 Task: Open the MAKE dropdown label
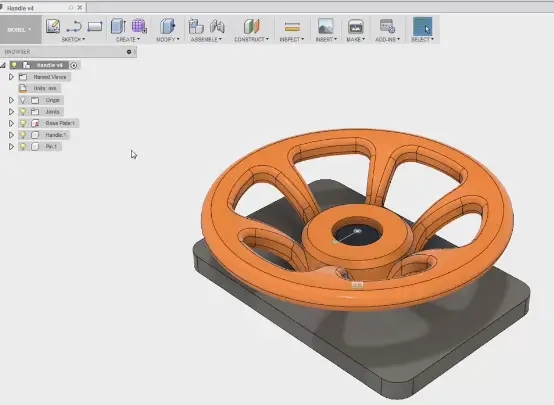[356, 40]
